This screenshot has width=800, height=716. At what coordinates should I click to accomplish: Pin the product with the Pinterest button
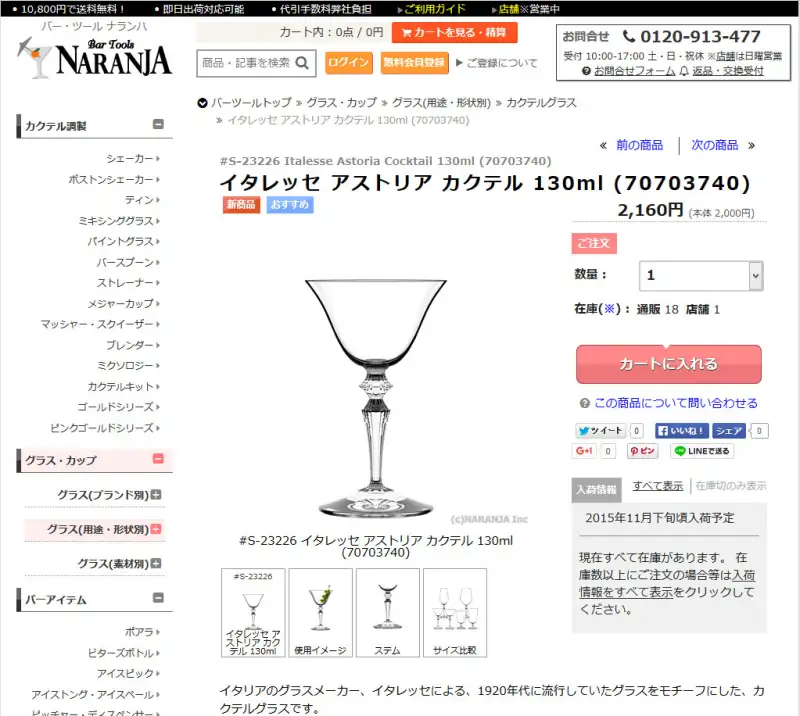pos(642,451)
